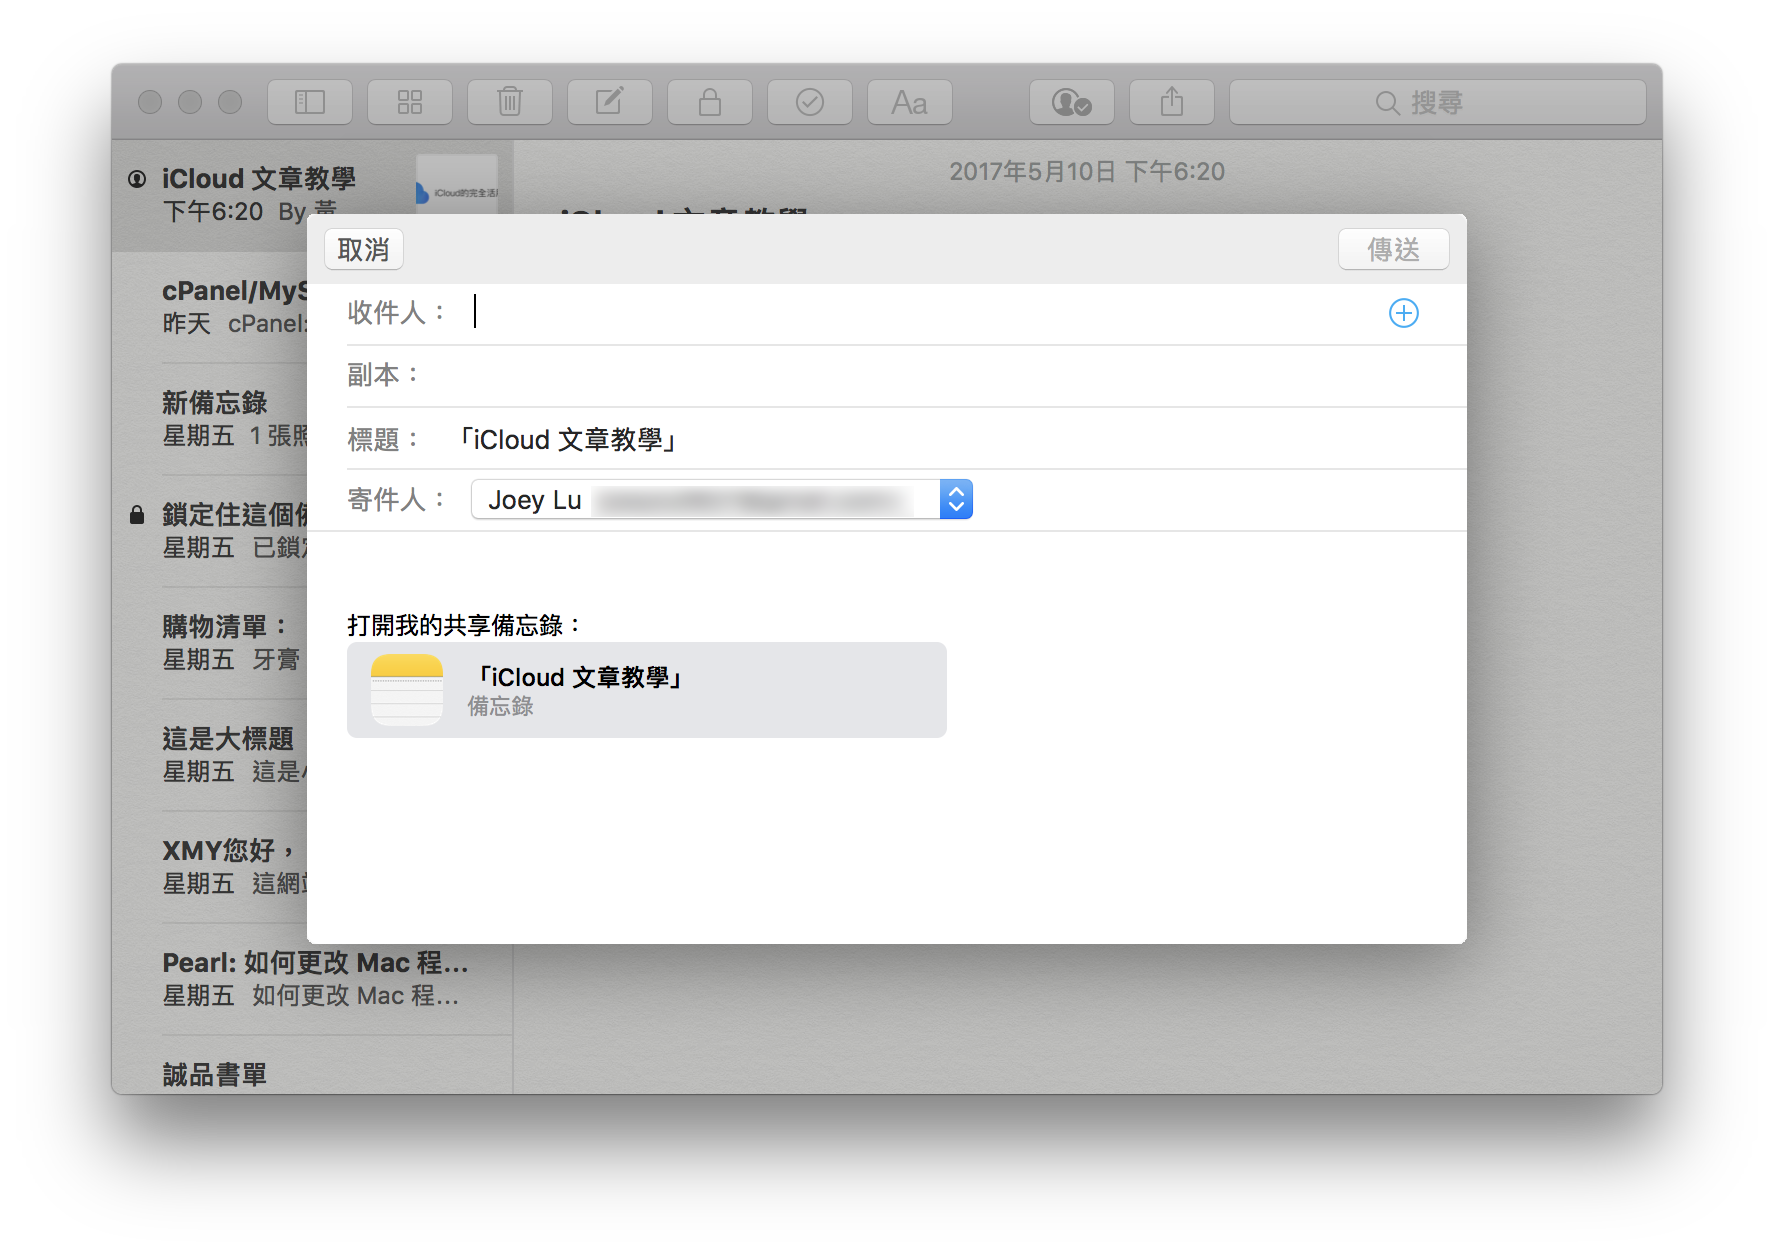Open add people collaboration icon
This screenshot has height=1254, width=1774.
1072,102
